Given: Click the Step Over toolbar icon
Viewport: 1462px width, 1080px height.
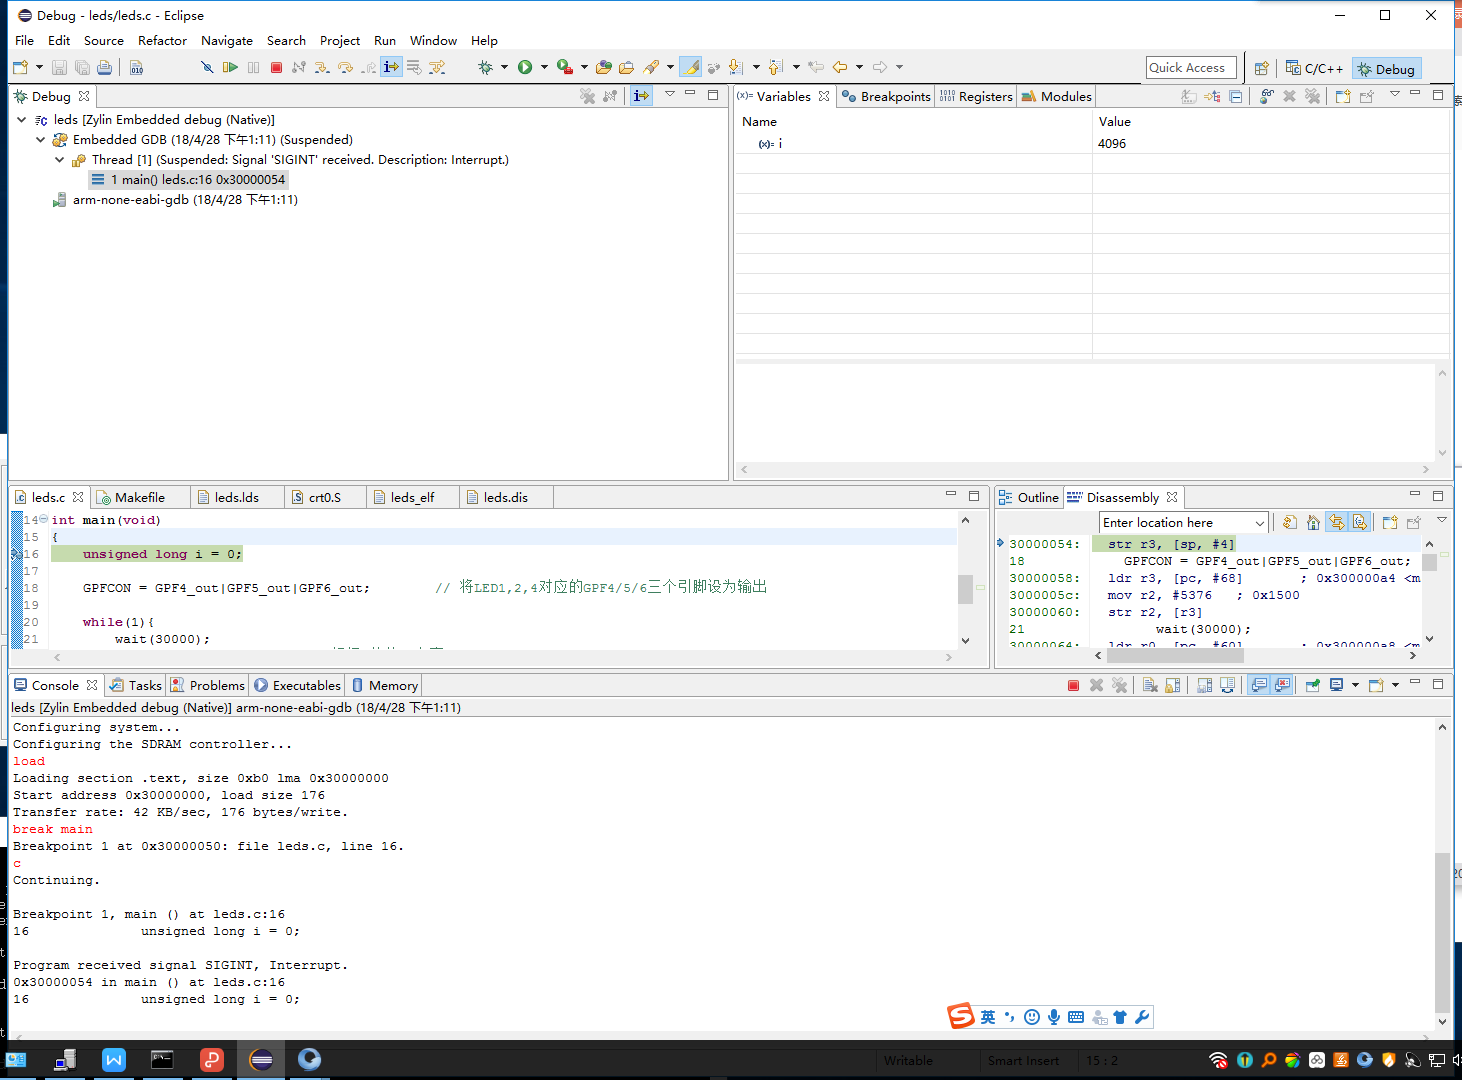Looking at the screenshot, I should [345, 67].
